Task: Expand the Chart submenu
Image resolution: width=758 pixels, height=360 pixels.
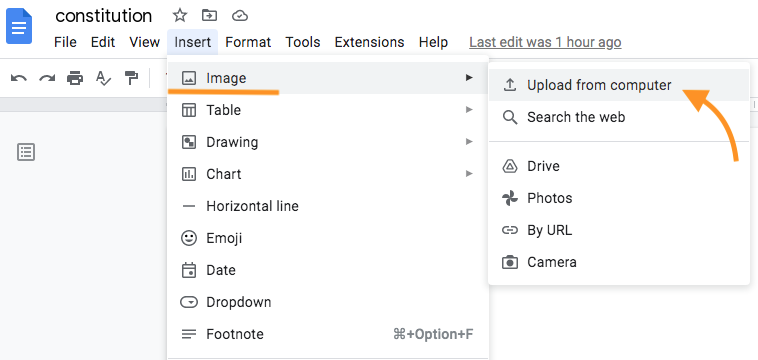Action: (x=328, y=174)
